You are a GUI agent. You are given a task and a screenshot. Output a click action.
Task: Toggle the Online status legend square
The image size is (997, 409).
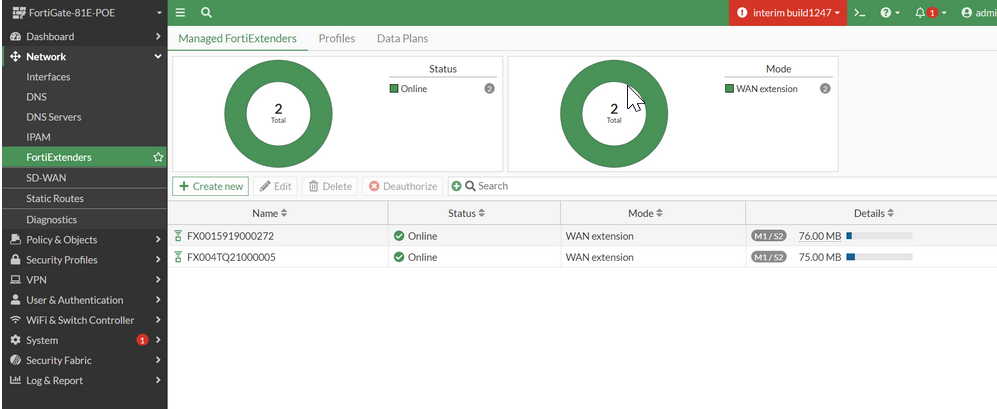coord(394,88)
